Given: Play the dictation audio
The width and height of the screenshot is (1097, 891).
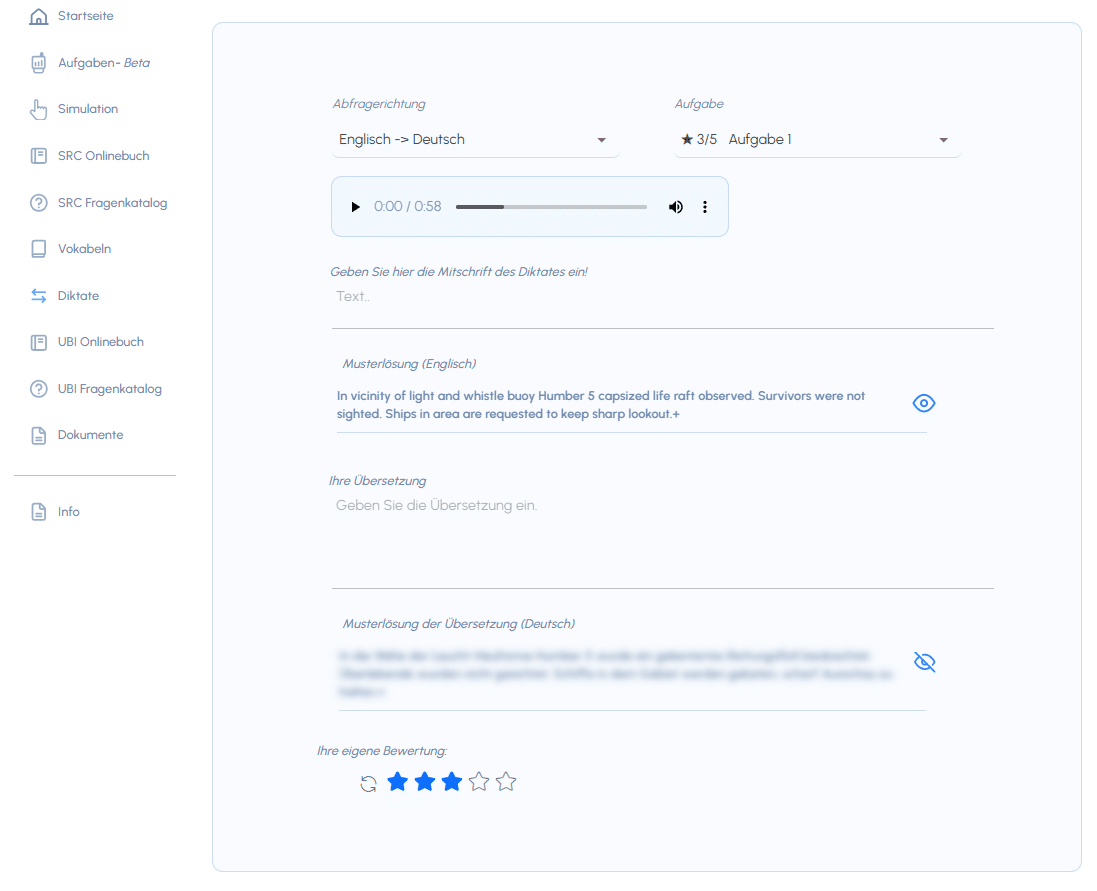Looking at the screenshot, I should tap(355, 207).
